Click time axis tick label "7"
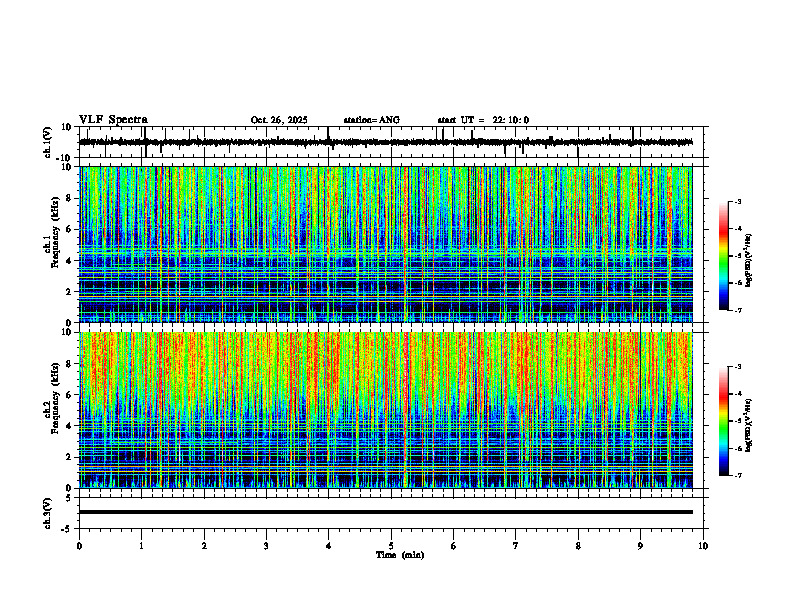This screenshot has width=792, height=612. click(516, 546)
